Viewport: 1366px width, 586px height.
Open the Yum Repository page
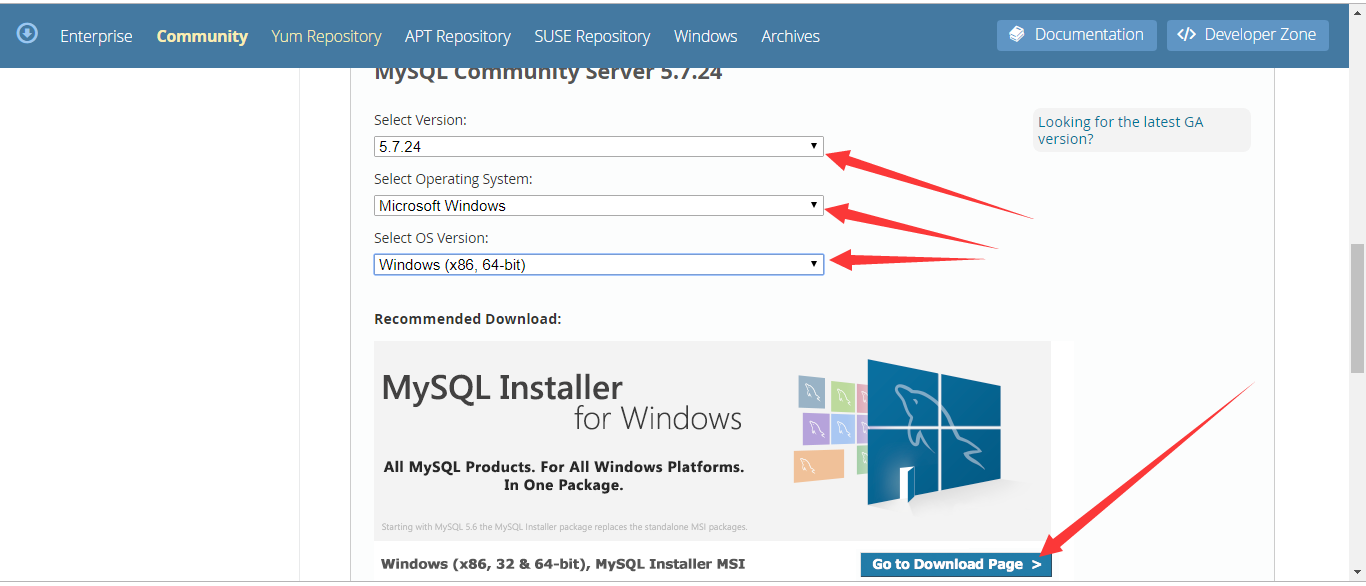click(326, 35)
